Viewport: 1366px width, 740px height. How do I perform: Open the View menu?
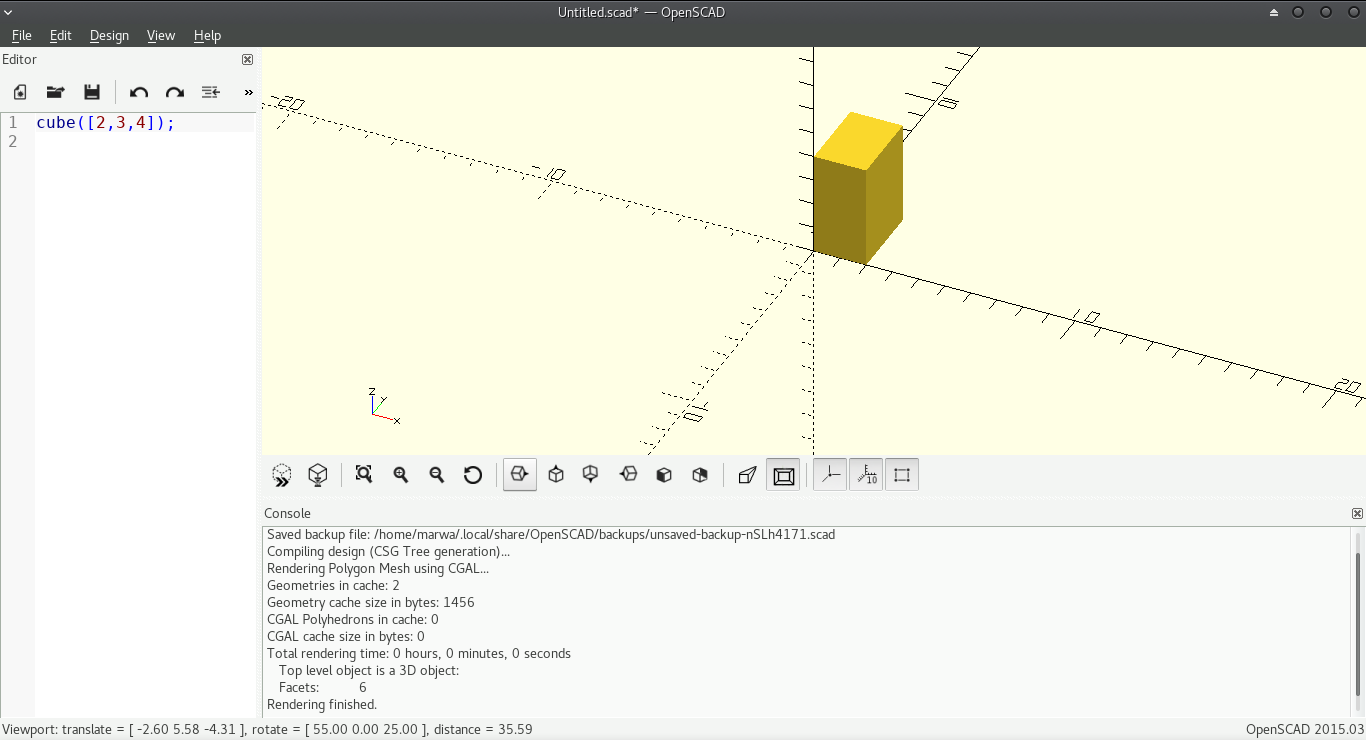pos(161,35)
